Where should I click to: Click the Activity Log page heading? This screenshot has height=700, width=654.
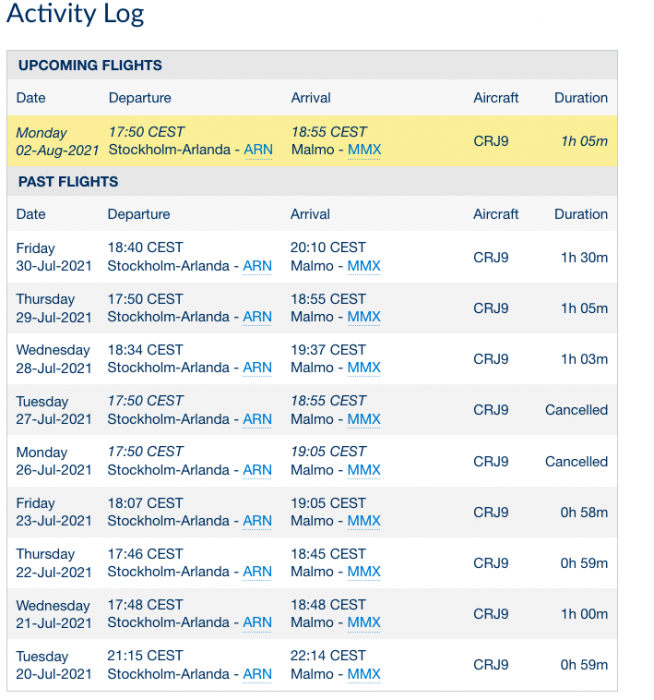(75, 14)
